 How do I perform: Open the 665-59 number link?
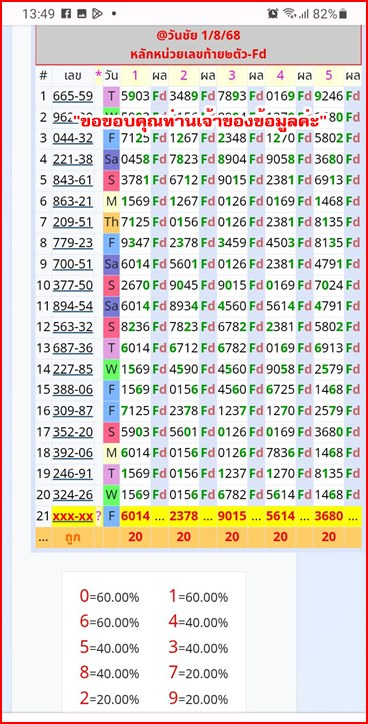pyautogui.click(x=72, y=96)
